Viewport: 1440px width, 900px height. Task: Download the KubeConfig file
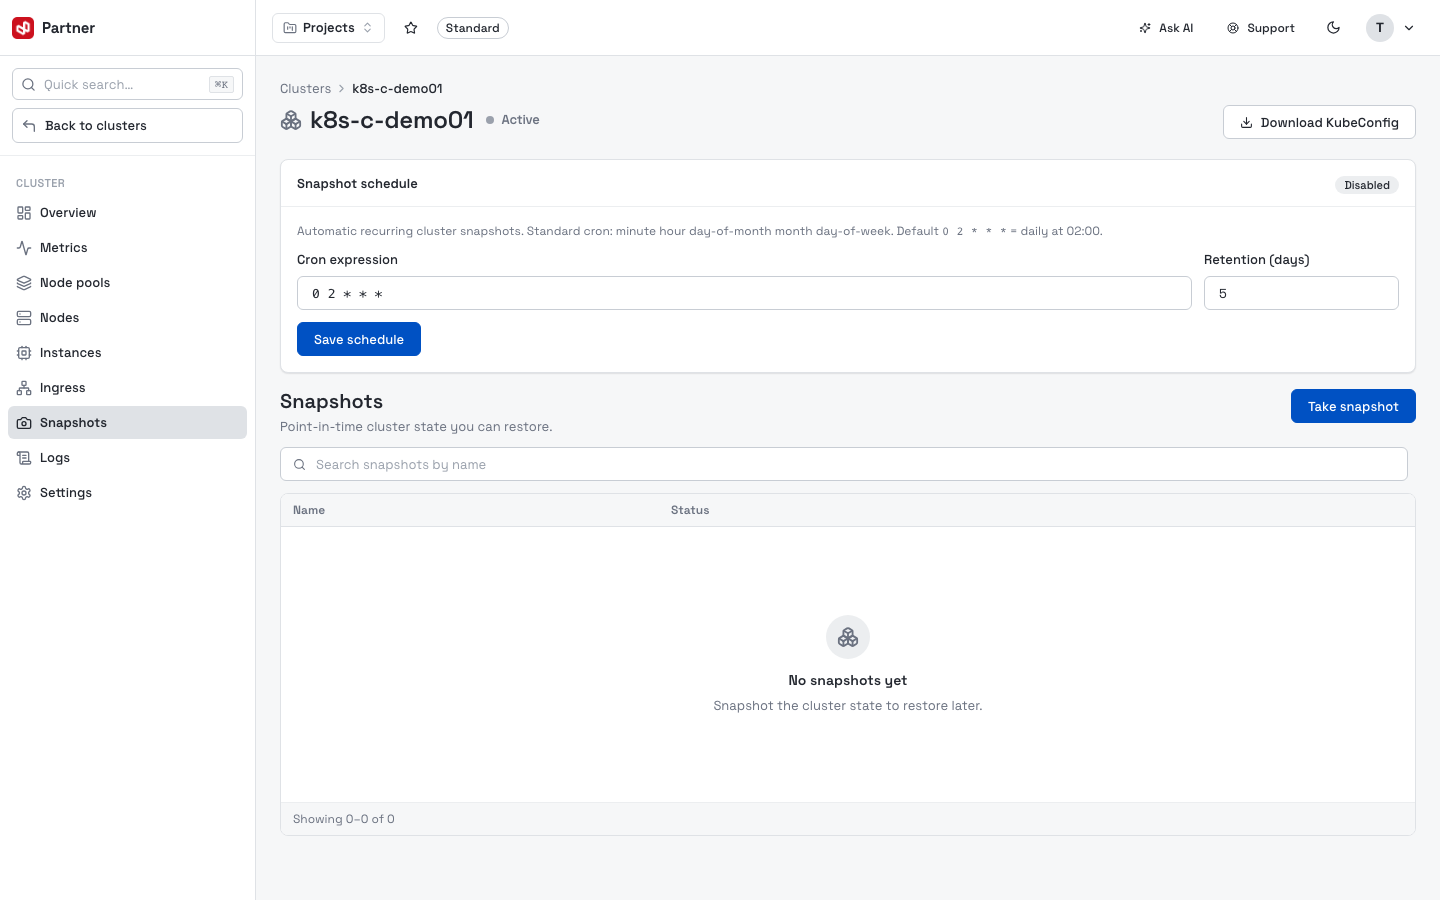tap(1319, 122)
